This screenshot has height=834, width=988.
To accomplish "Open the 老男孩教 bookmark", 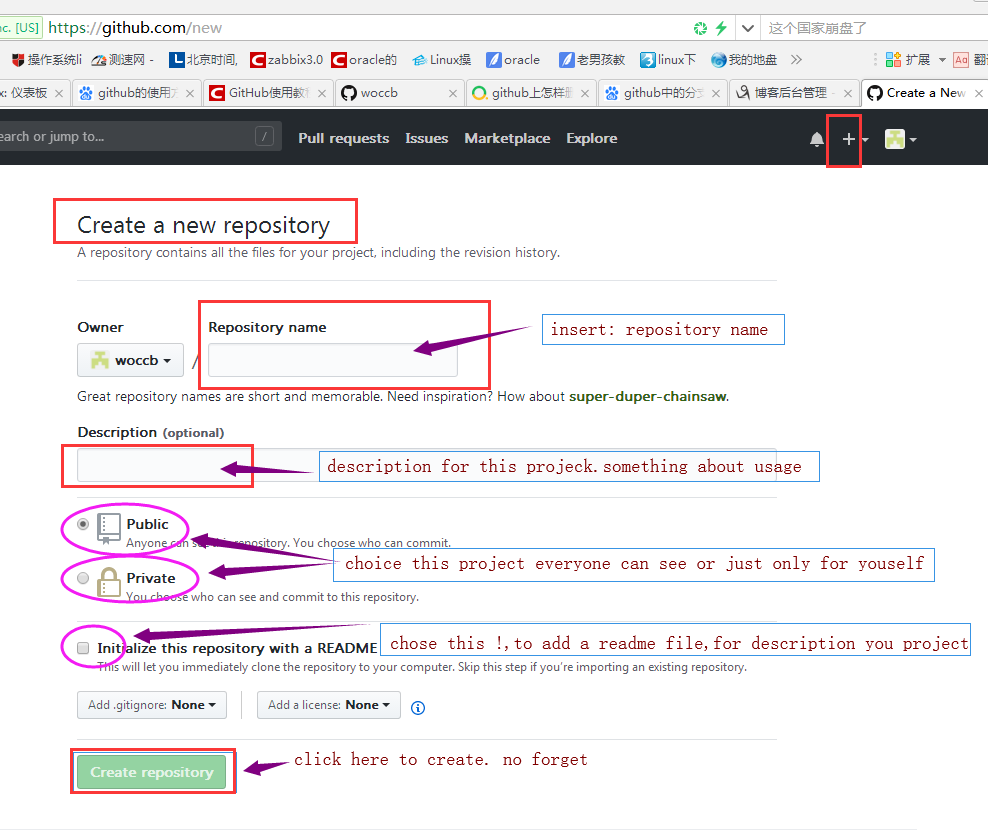I will coord(592,60).
